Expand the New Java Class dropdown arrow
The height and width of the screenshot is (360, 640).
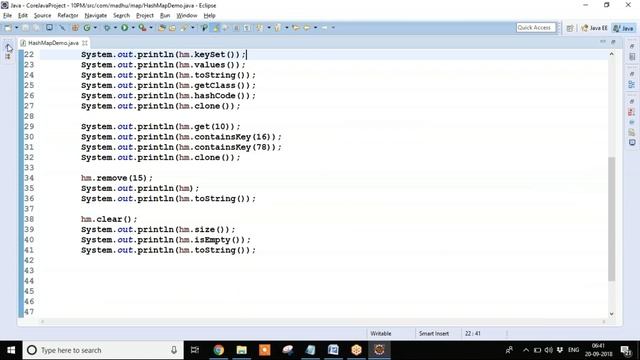95,28
